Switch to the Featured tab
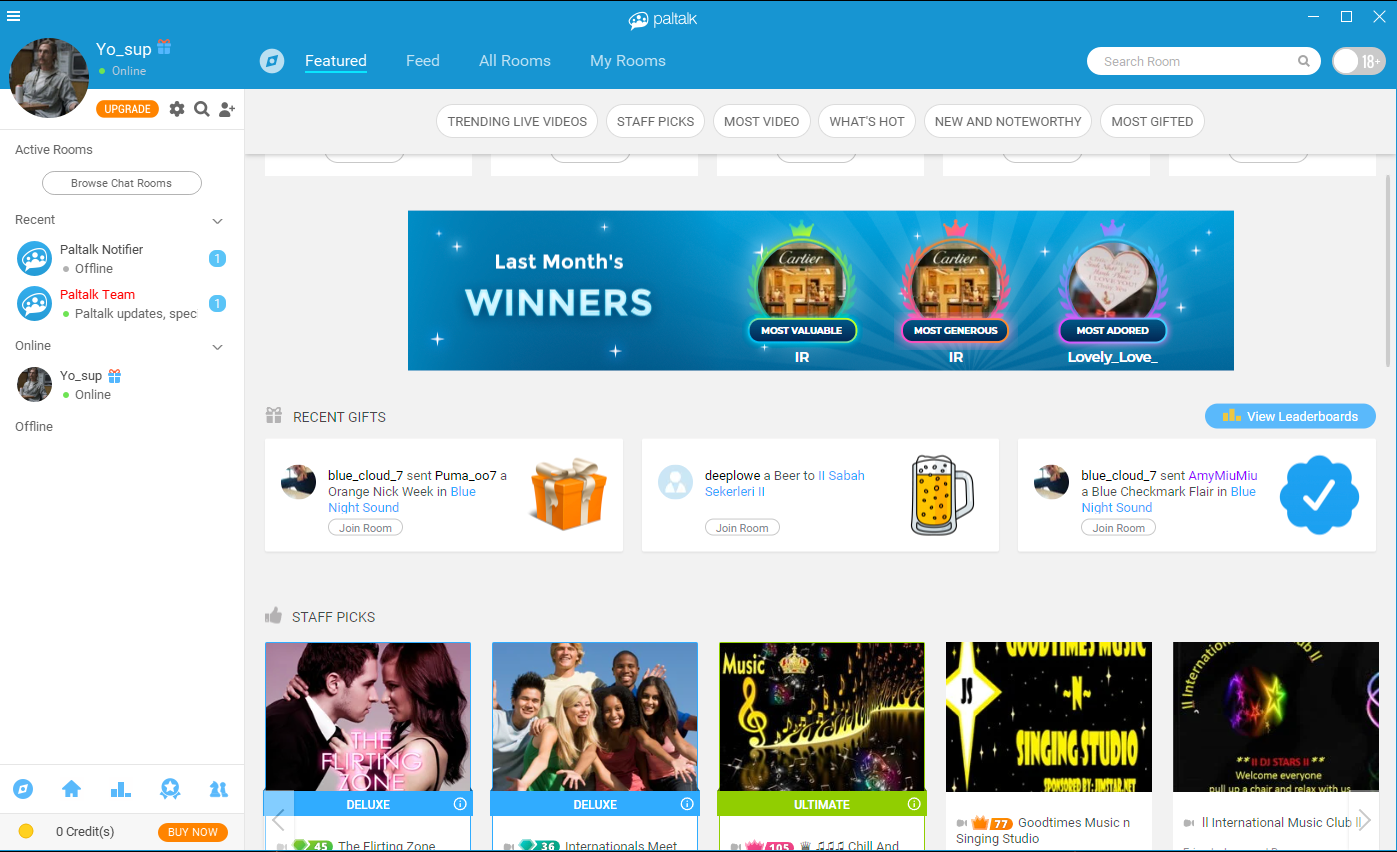The height and width of the screenshot is (852, 1397). [x=336, y=61]
